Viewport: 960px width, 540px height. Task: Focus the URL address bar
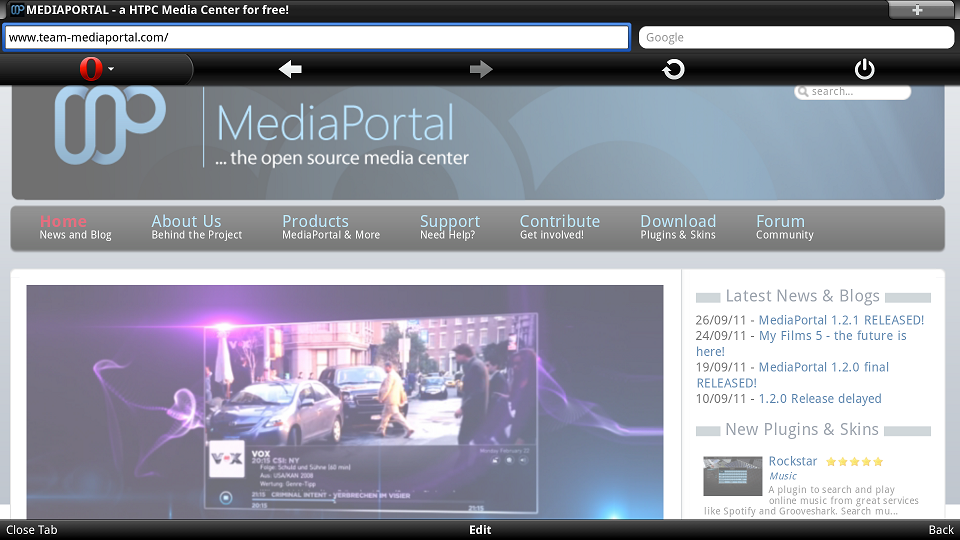317,37
